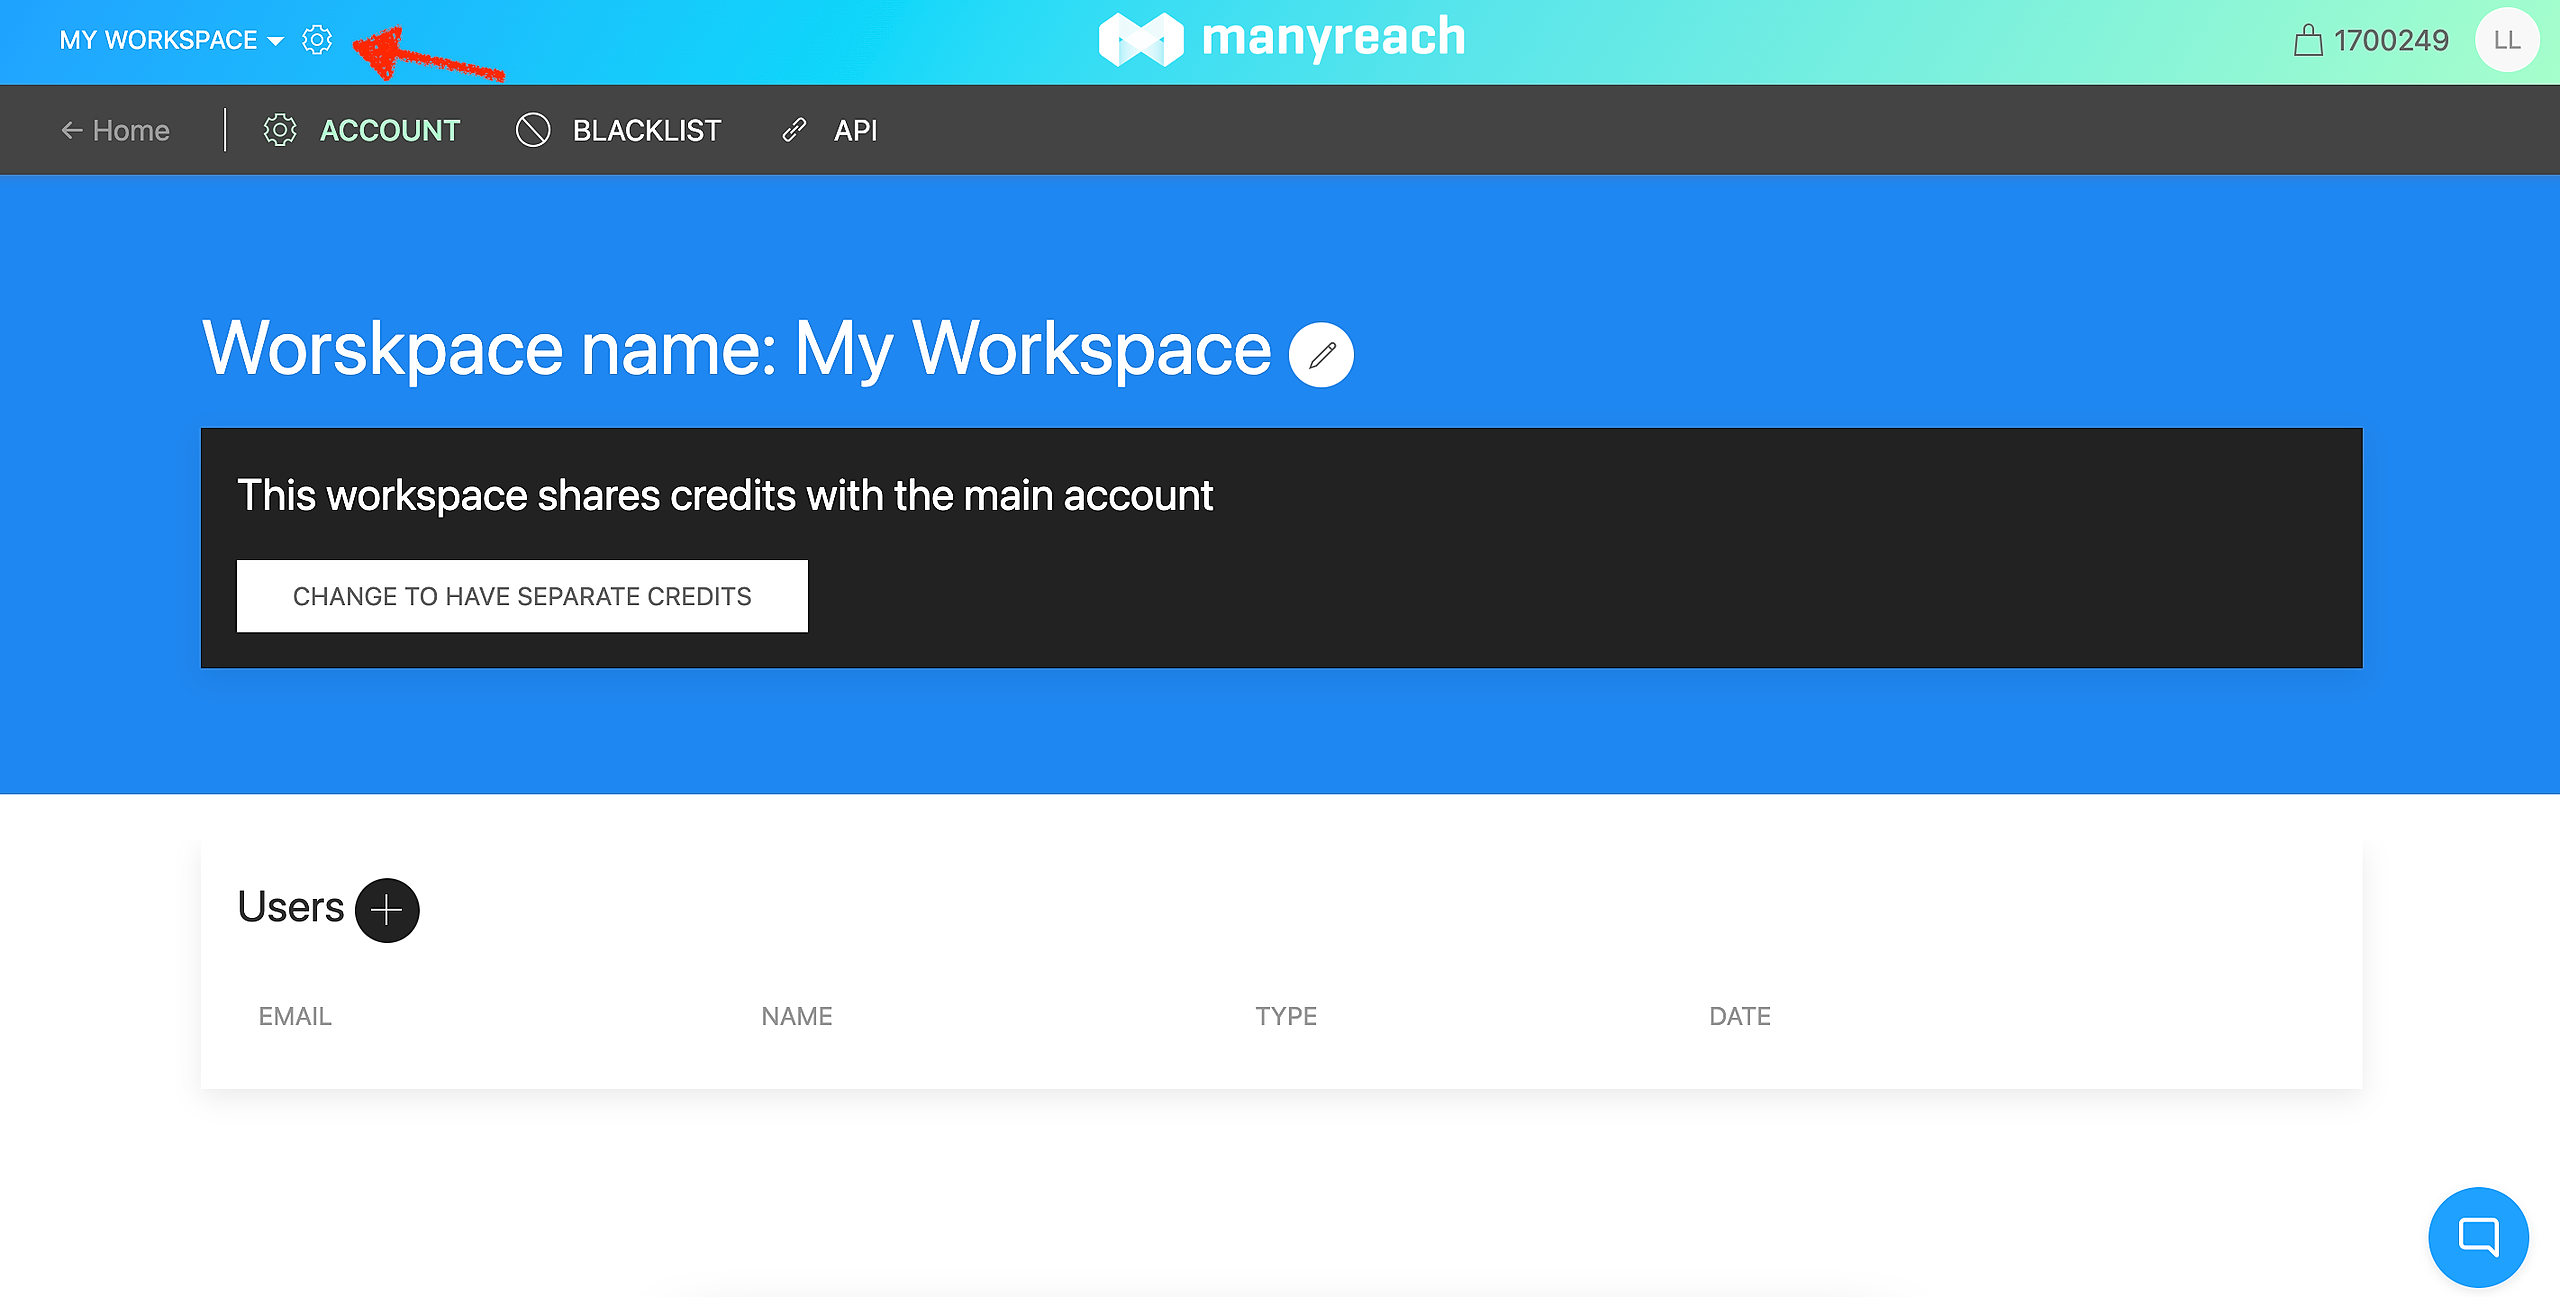This screenshot has width=2560, height=1297.
Task: Open the credits bag icon
Action: pos(2308,40)
